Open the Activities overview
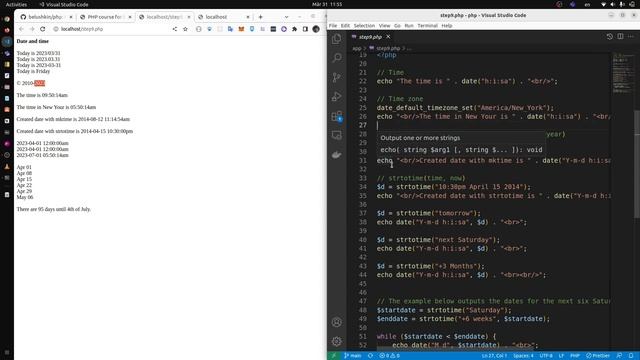The height and width of the screenshot is (360, 640). [x=16, y=4]
